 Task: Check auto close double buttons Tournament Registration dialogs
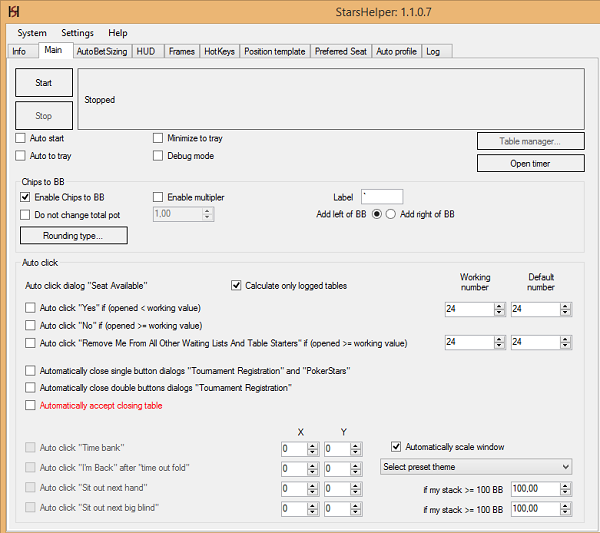[x=30, y=388]
